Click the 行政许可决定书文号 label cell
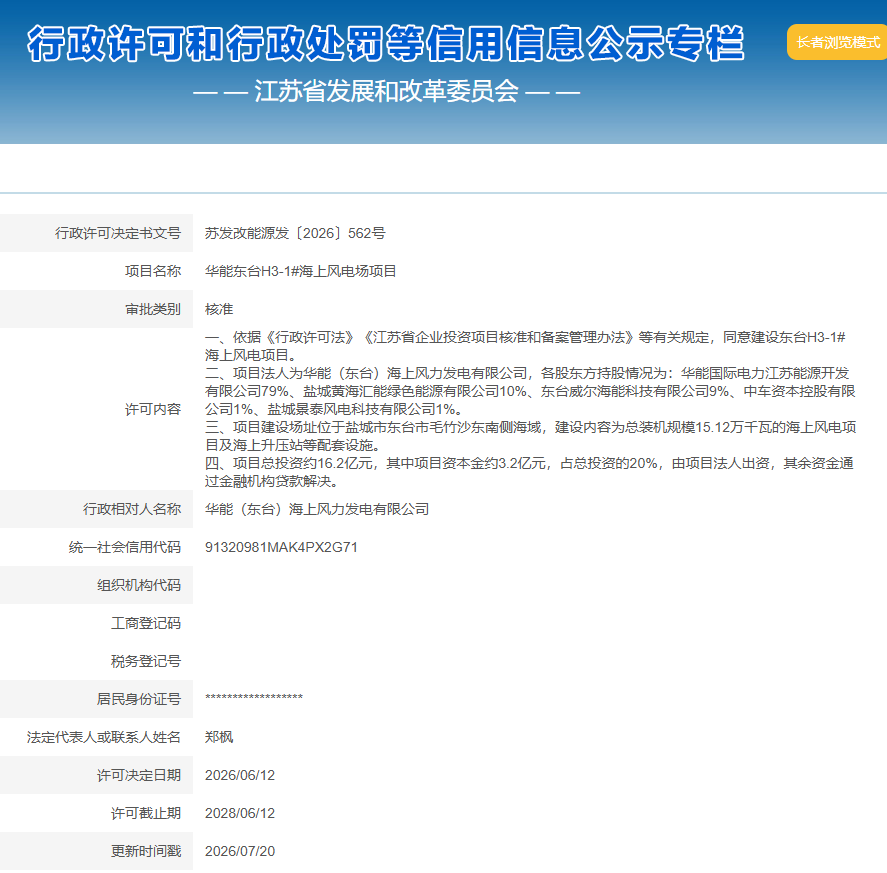The width and height of the screenshot is (887, 873). coord(96,233)
